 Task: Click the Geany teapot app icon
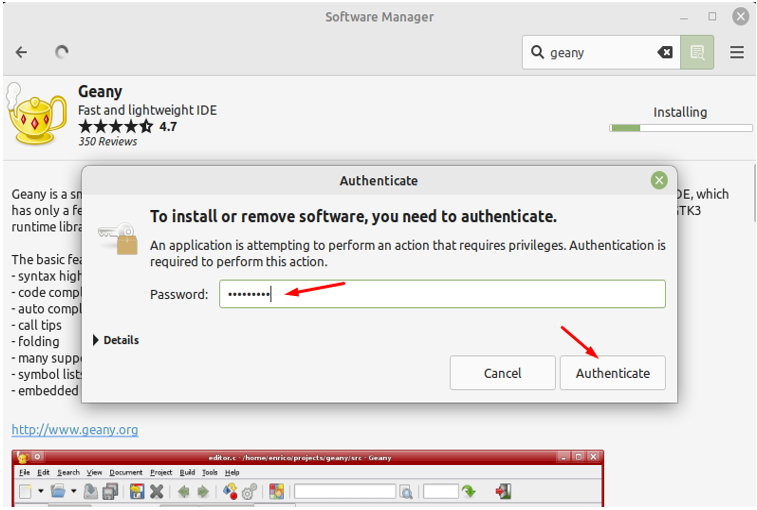coord(36,114)
